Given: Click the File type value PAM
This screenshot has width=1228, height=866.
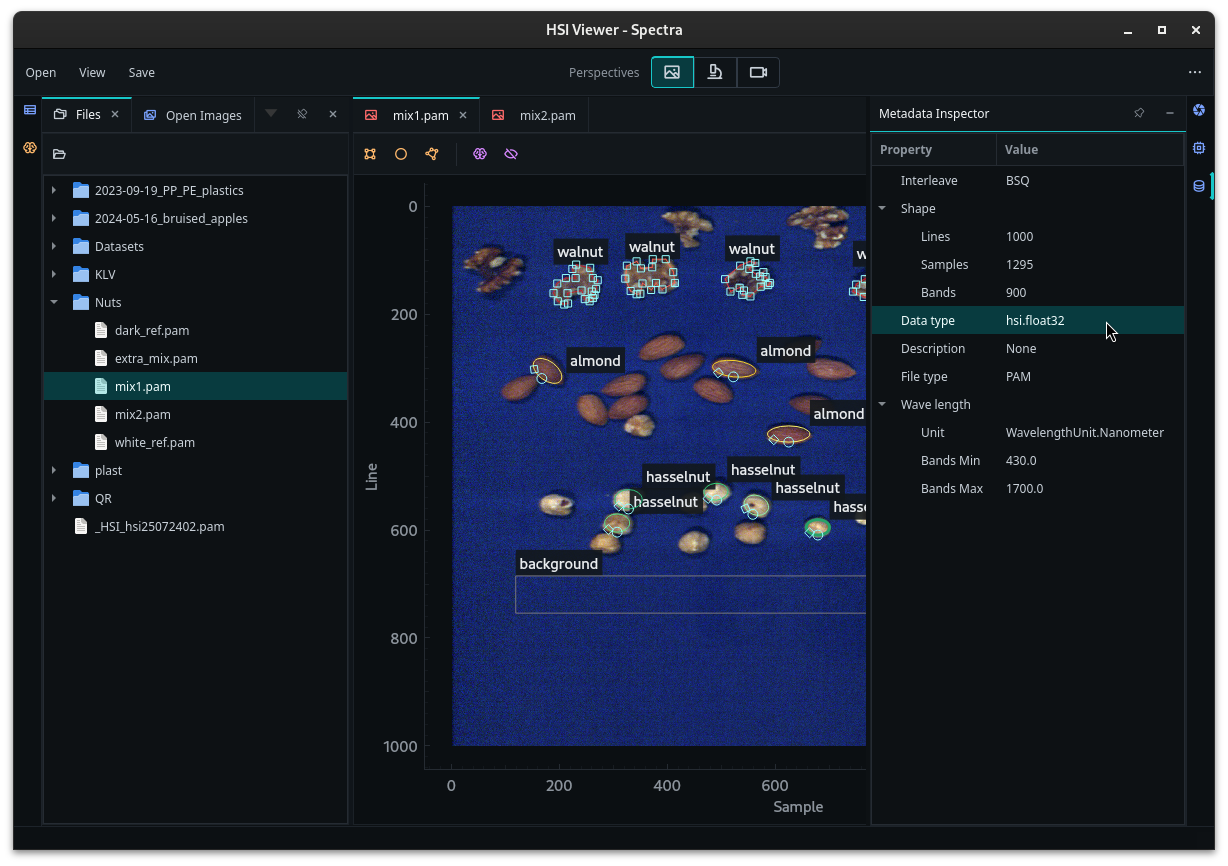Looking at the screenshot, I should click(1018, 376).
